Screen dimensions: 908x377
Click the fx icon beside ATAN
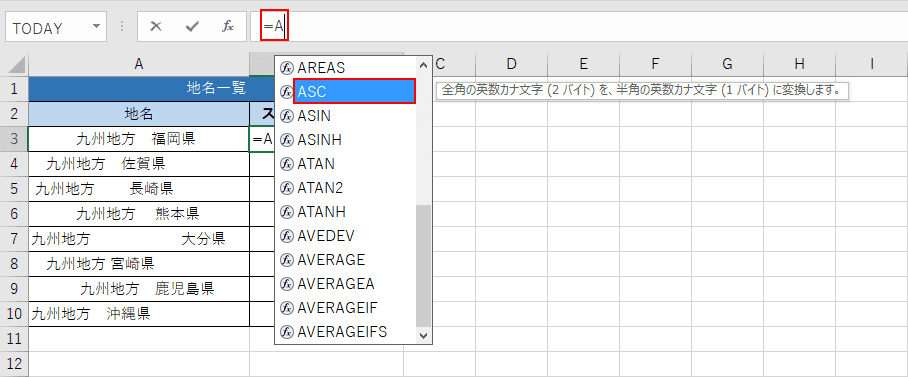tap(287, 164)
